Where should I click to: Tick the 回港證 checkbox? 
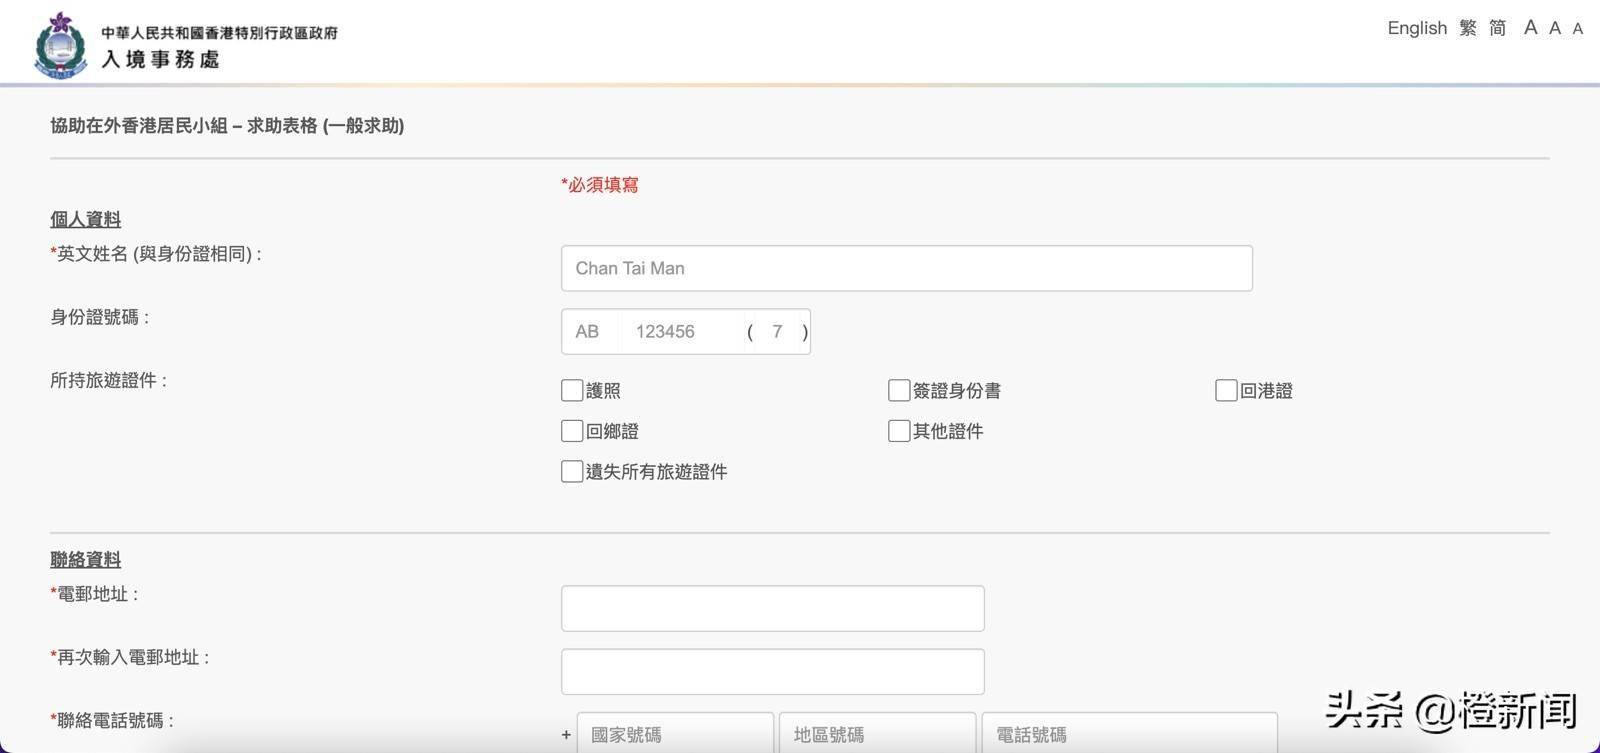click(1226, 390)
